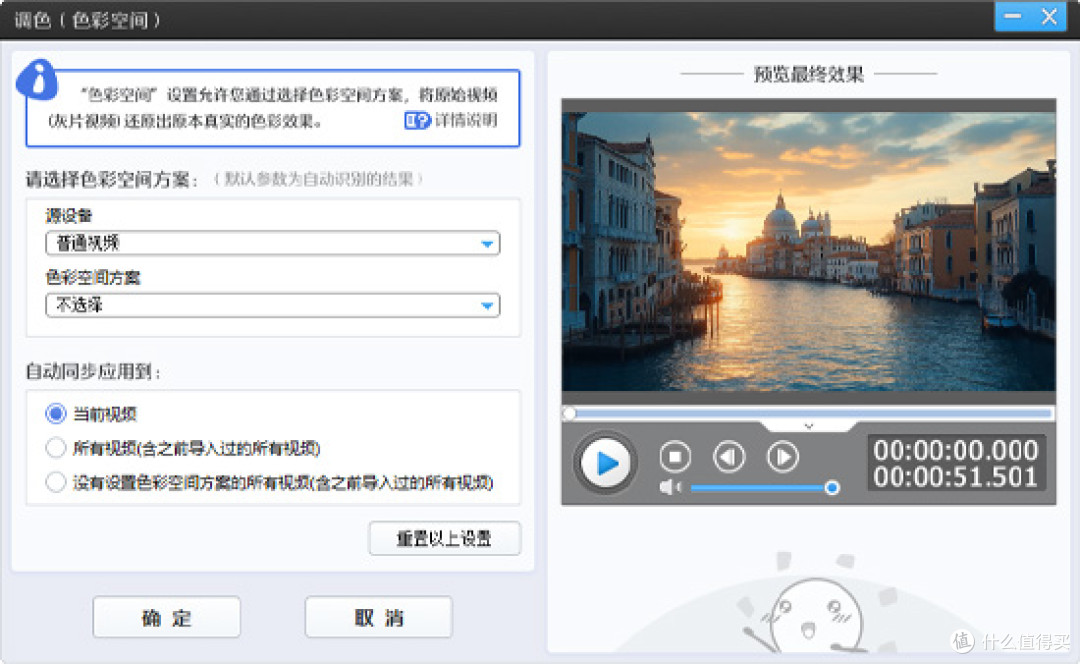Cancel with the 取消 button
This screenshot has width=1080, height=664.
click(379, 617)
